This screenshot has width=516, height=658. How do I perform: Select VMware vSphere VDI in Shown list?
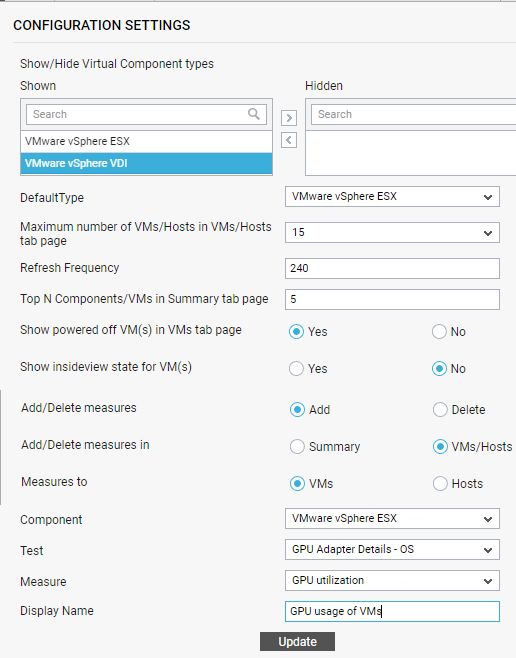pos(146,163)
